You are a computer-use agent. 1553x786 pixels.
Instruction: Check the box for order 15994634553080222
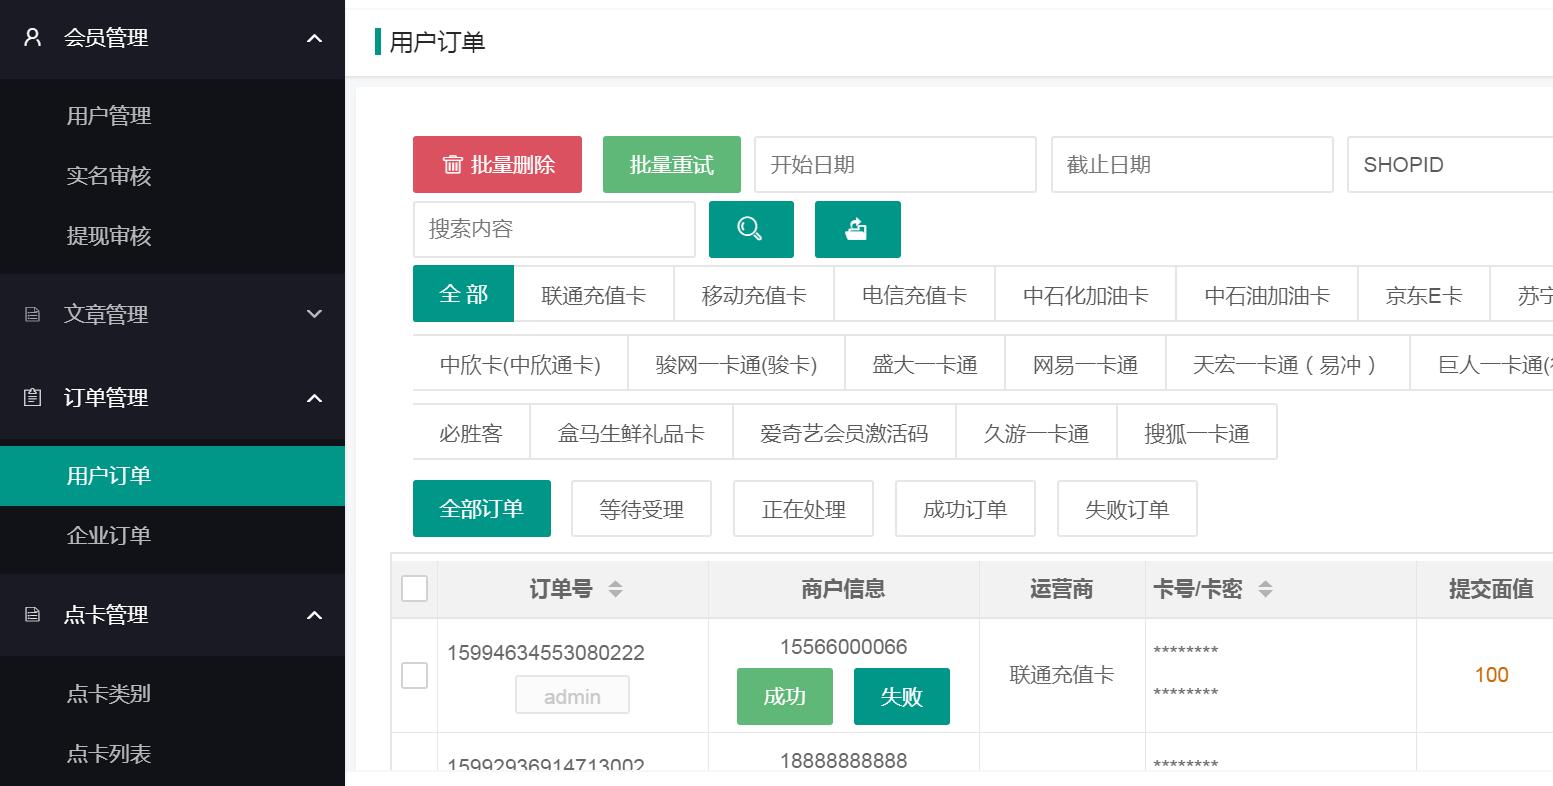point(414,675)
